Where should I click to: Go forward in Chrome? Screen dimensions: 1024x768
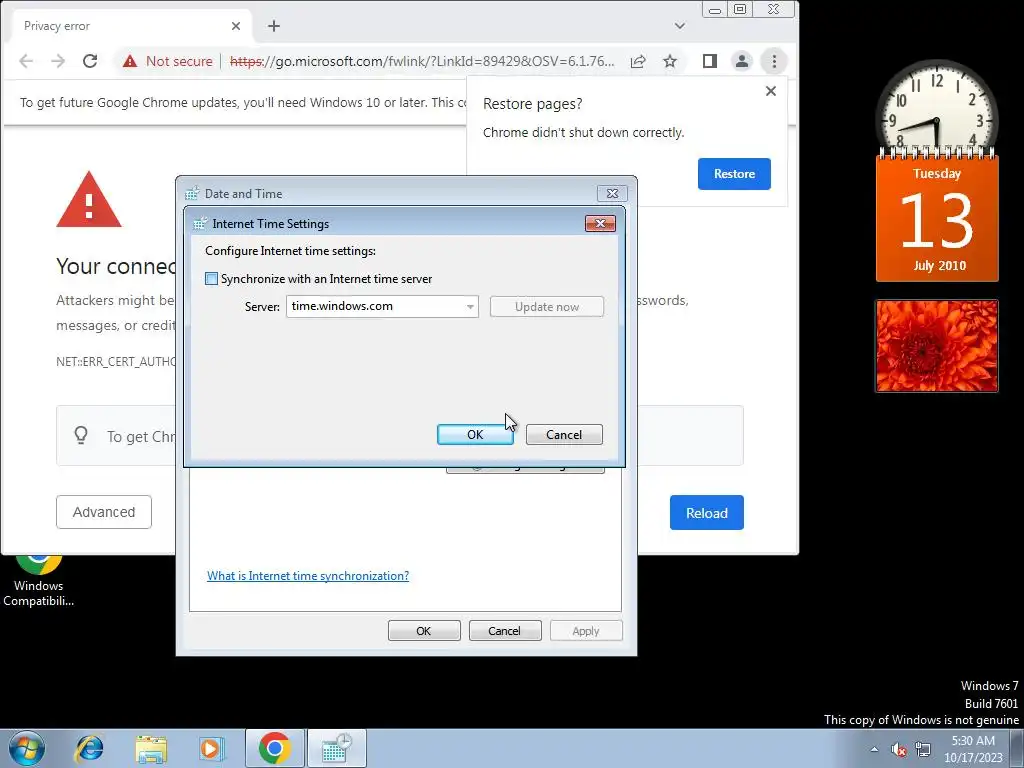58,61
